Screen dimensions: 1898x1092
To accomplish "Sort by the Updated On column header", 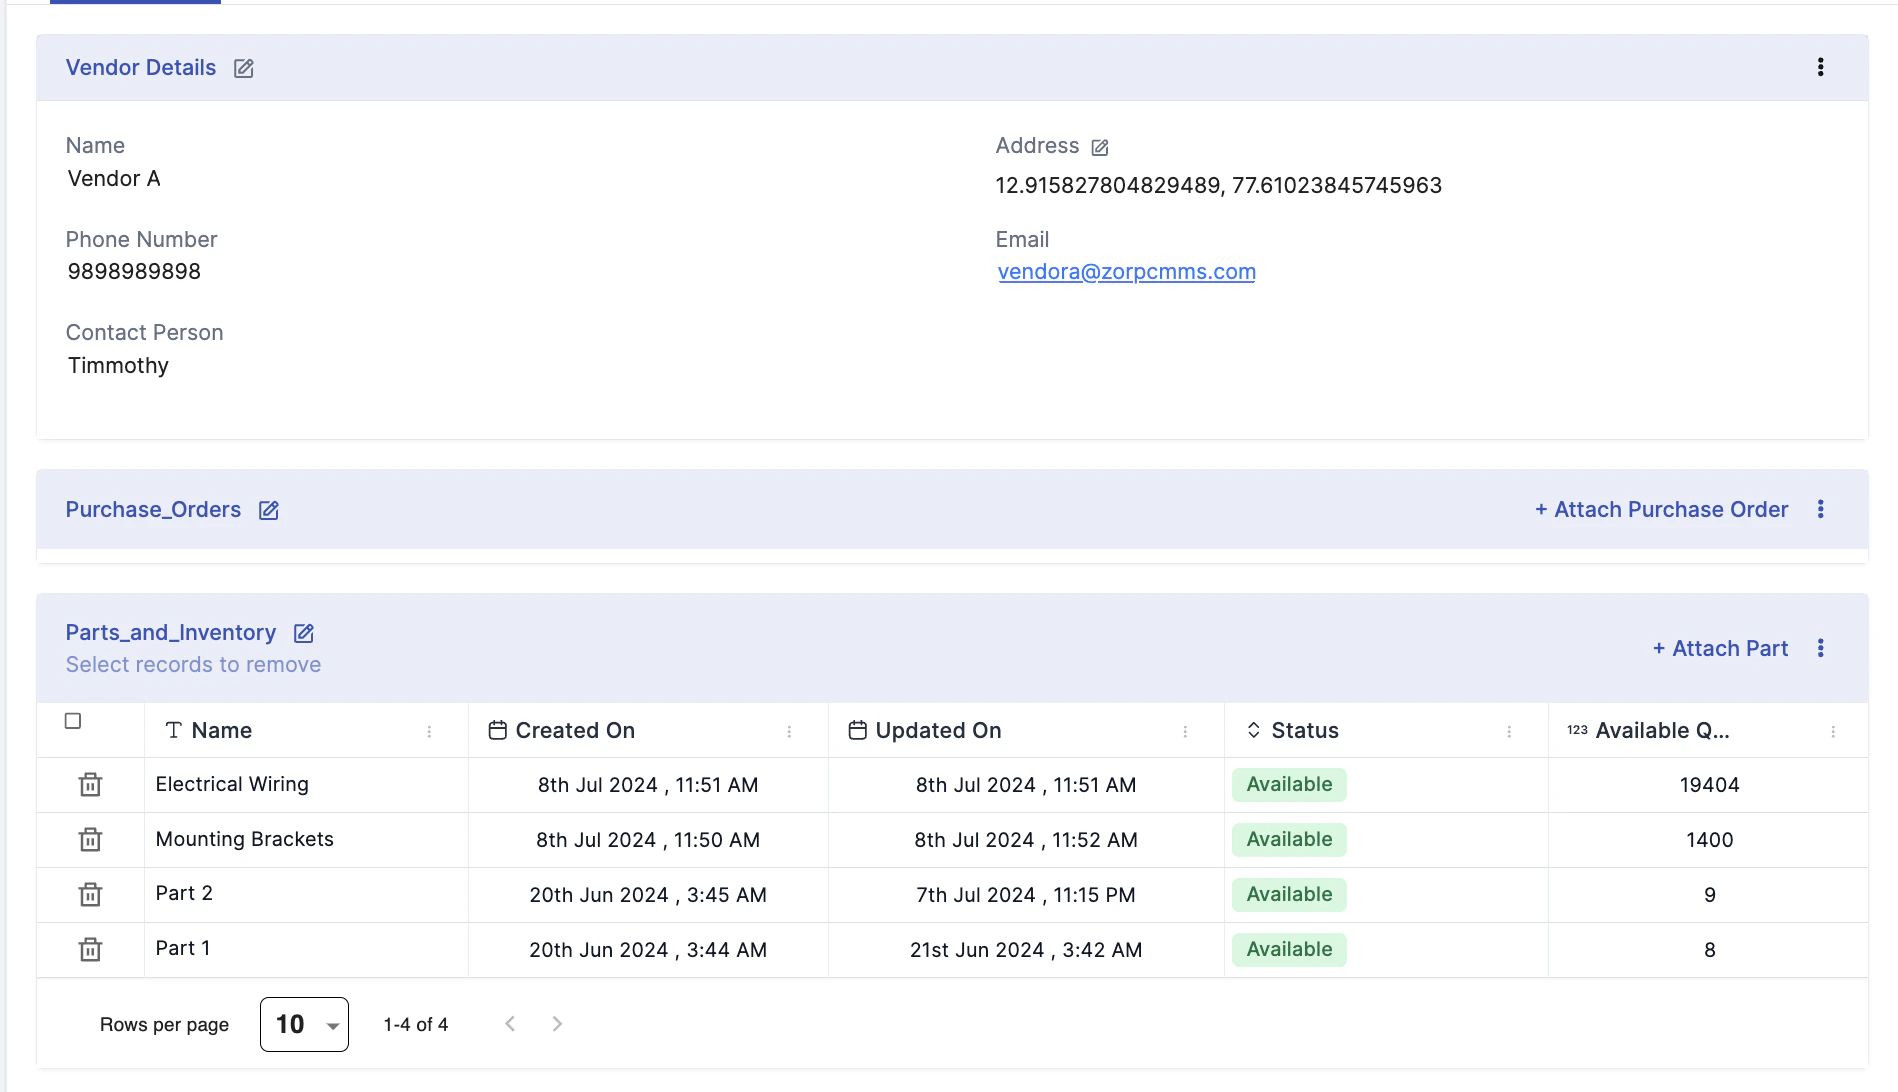I will click(938, 731).
